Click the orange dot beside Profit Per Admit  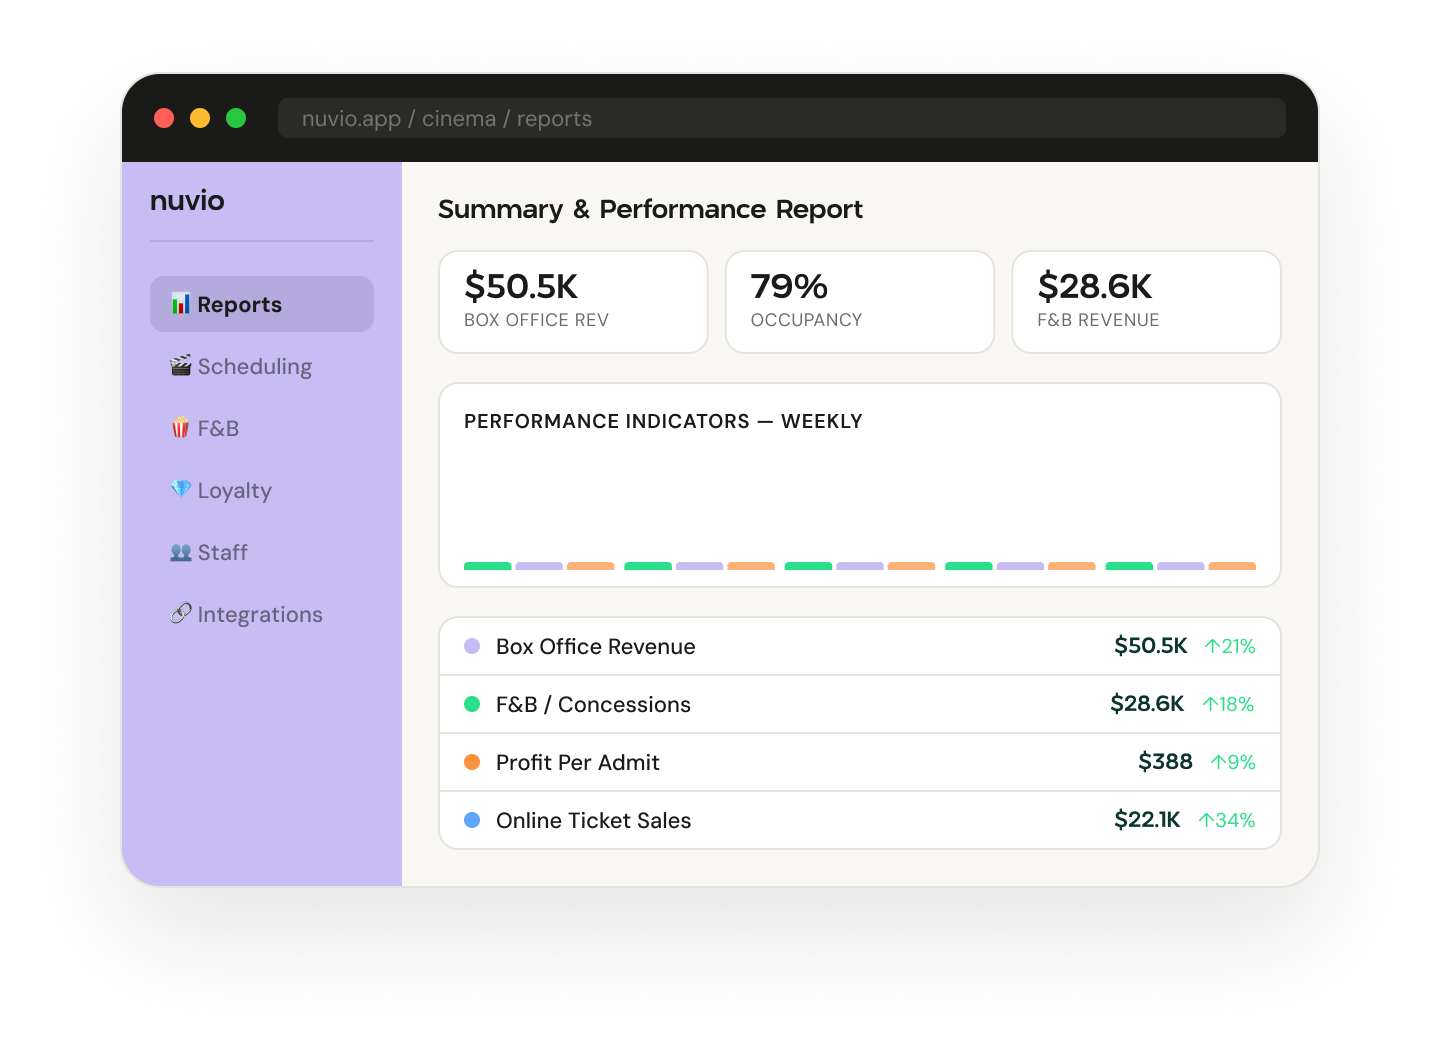472,762
